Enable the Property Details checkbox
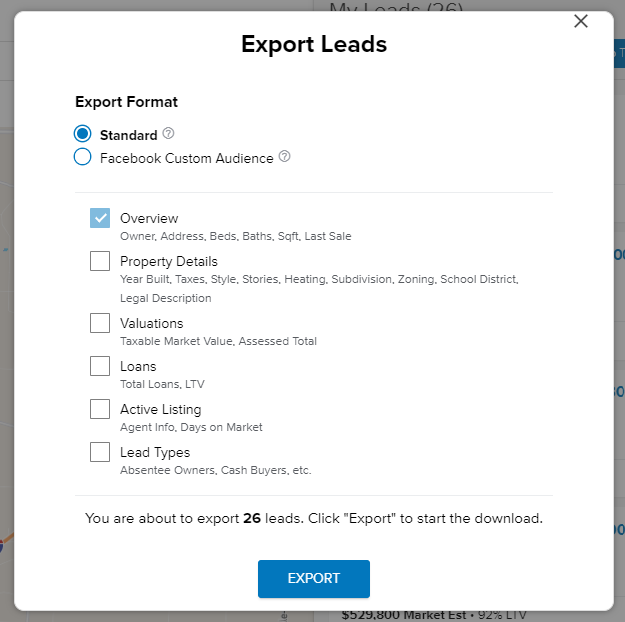Viewport: 625px width, 622px height. (100, 261)
